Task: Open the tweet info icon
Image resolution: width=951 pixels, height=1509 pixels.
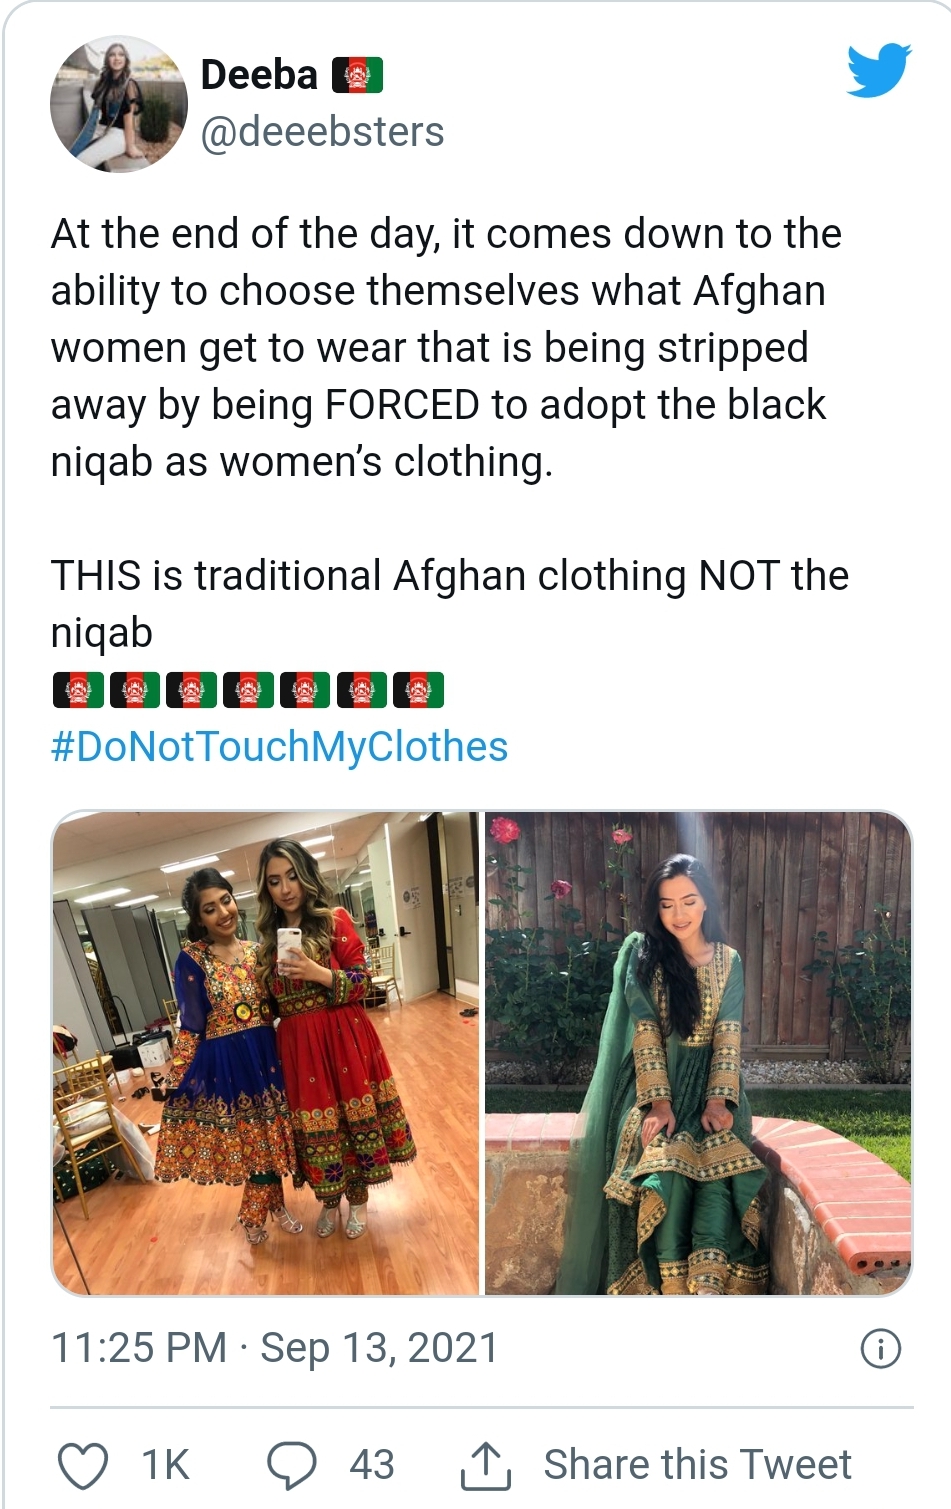Action: 880,1348
